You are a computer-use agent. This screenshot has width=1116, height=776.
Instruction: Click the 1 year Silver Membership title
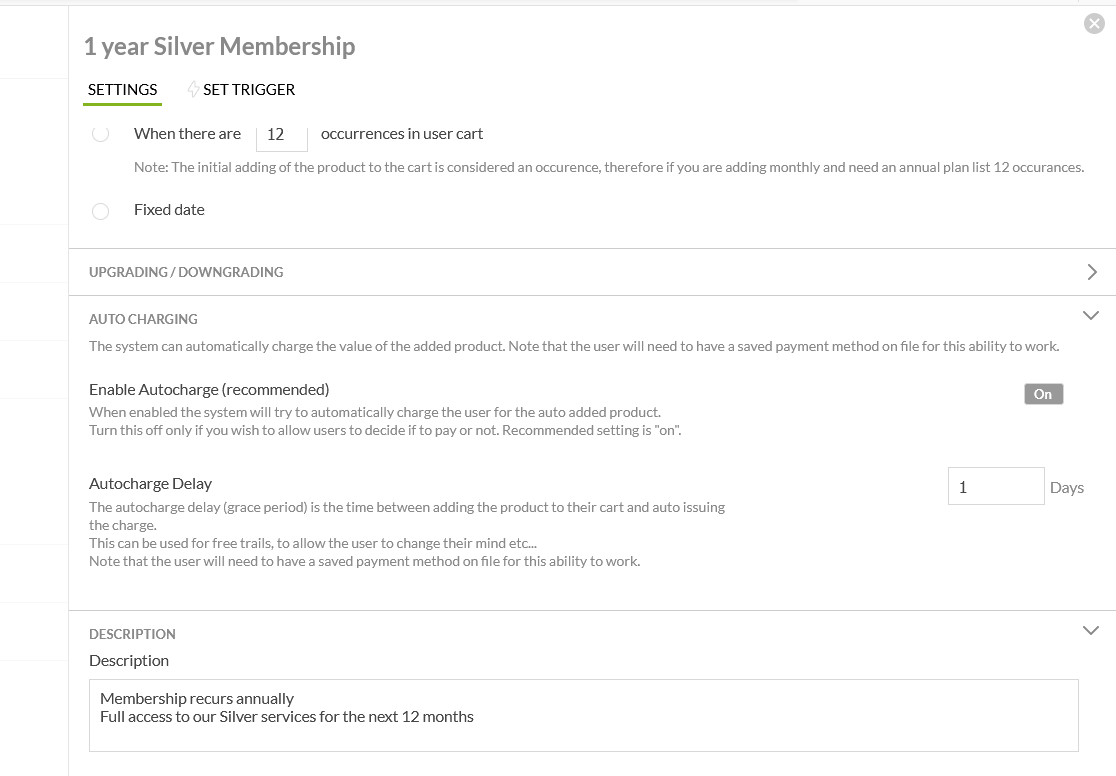click(x=219, y=46)
